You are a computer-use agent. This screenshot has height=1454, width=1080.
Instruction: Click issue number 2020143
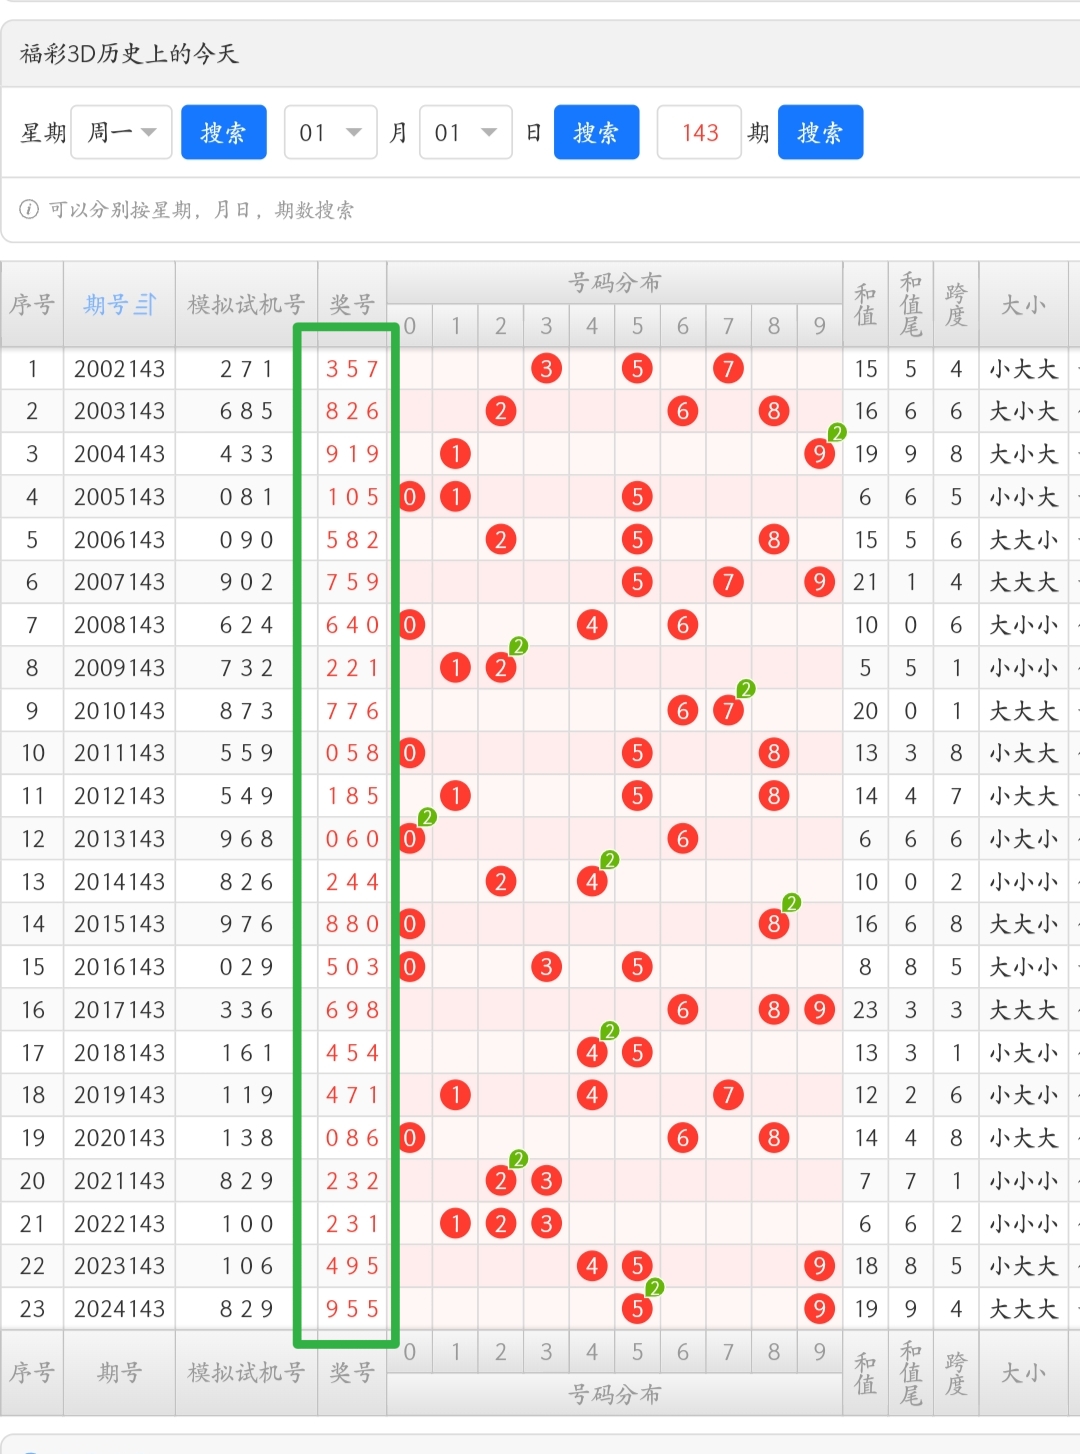[x=119, y=1138]
